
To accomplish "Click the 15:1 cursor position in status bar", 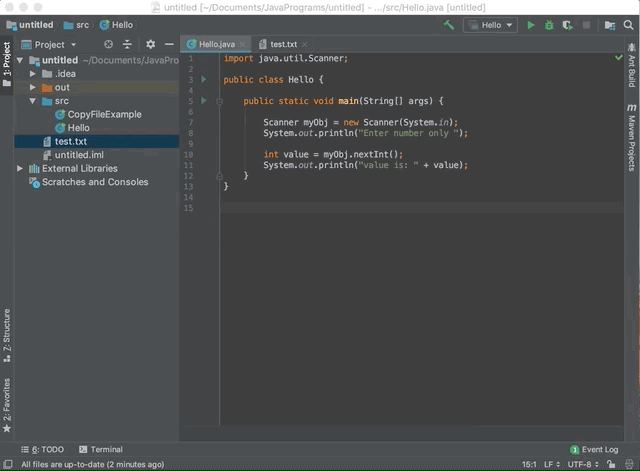I will point(529,464).
